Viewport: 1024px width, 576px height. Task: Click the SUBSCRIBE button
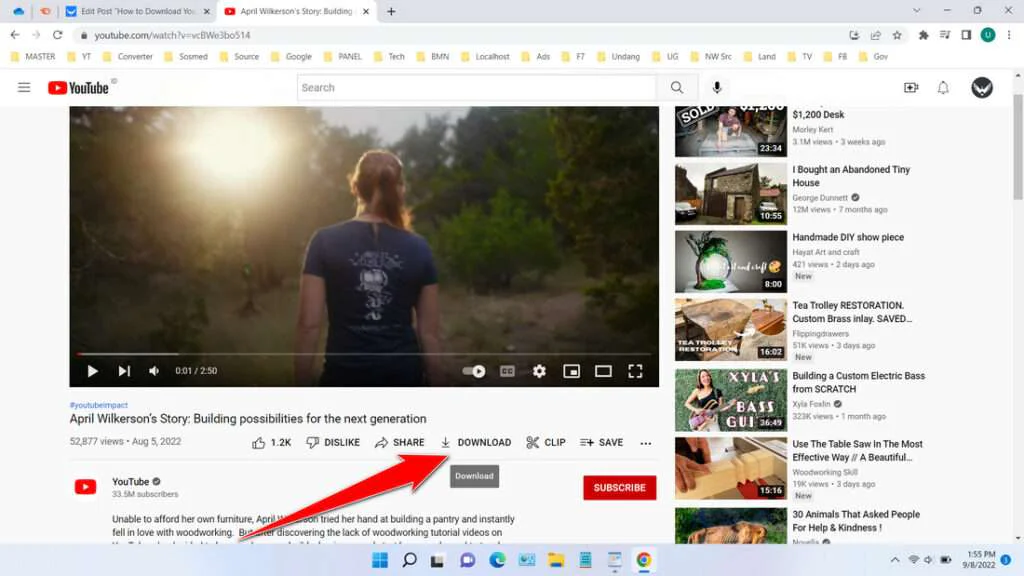click(x=619, y=487)
